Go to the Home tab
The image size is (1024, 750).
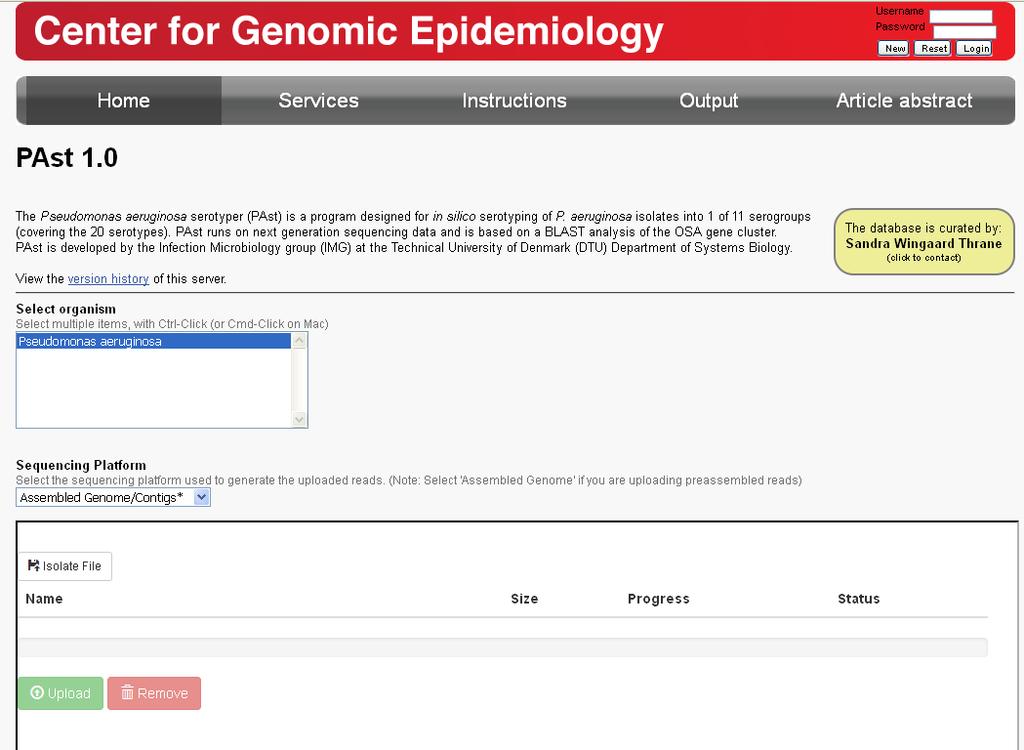pyautogui.click(x=123, y=101)
